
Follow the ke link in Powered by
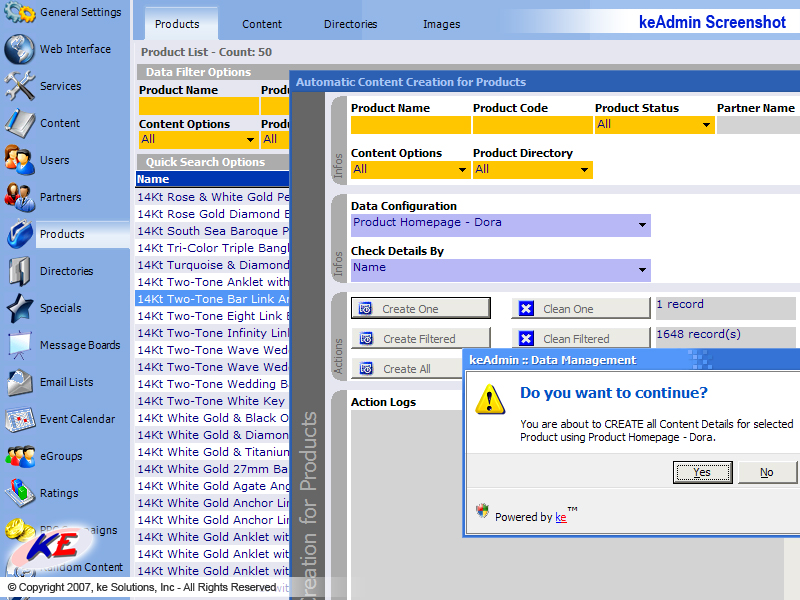coord(561,517)
